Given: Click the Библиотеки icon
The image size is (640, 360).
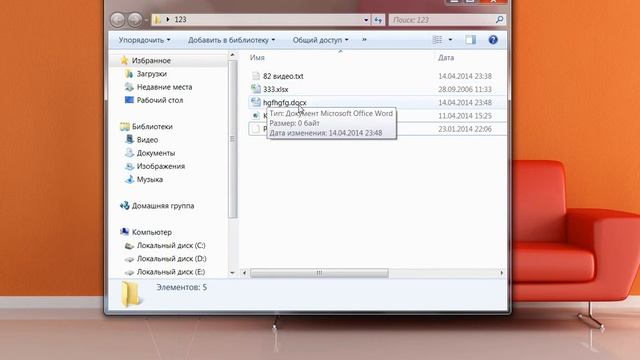Looking at the screenshot, I should 124,127.
